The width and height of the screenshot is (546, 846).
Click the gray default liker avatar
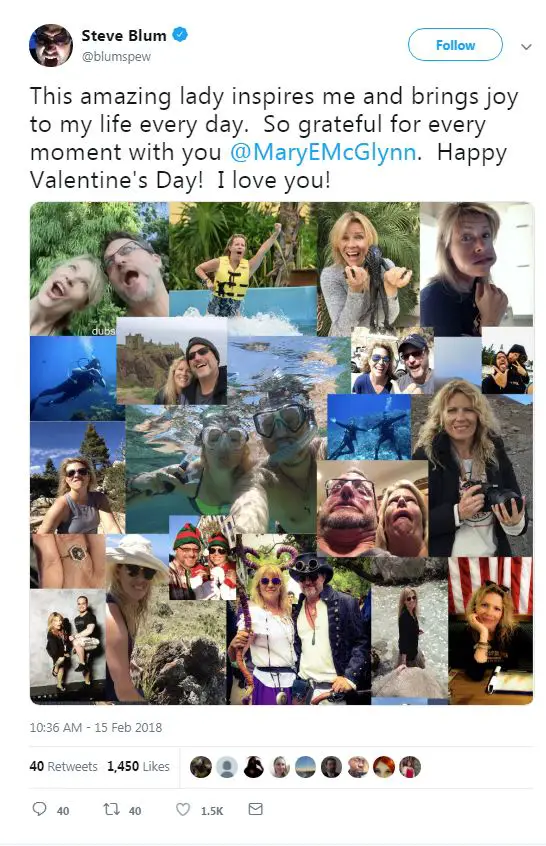tap(227, 767)
